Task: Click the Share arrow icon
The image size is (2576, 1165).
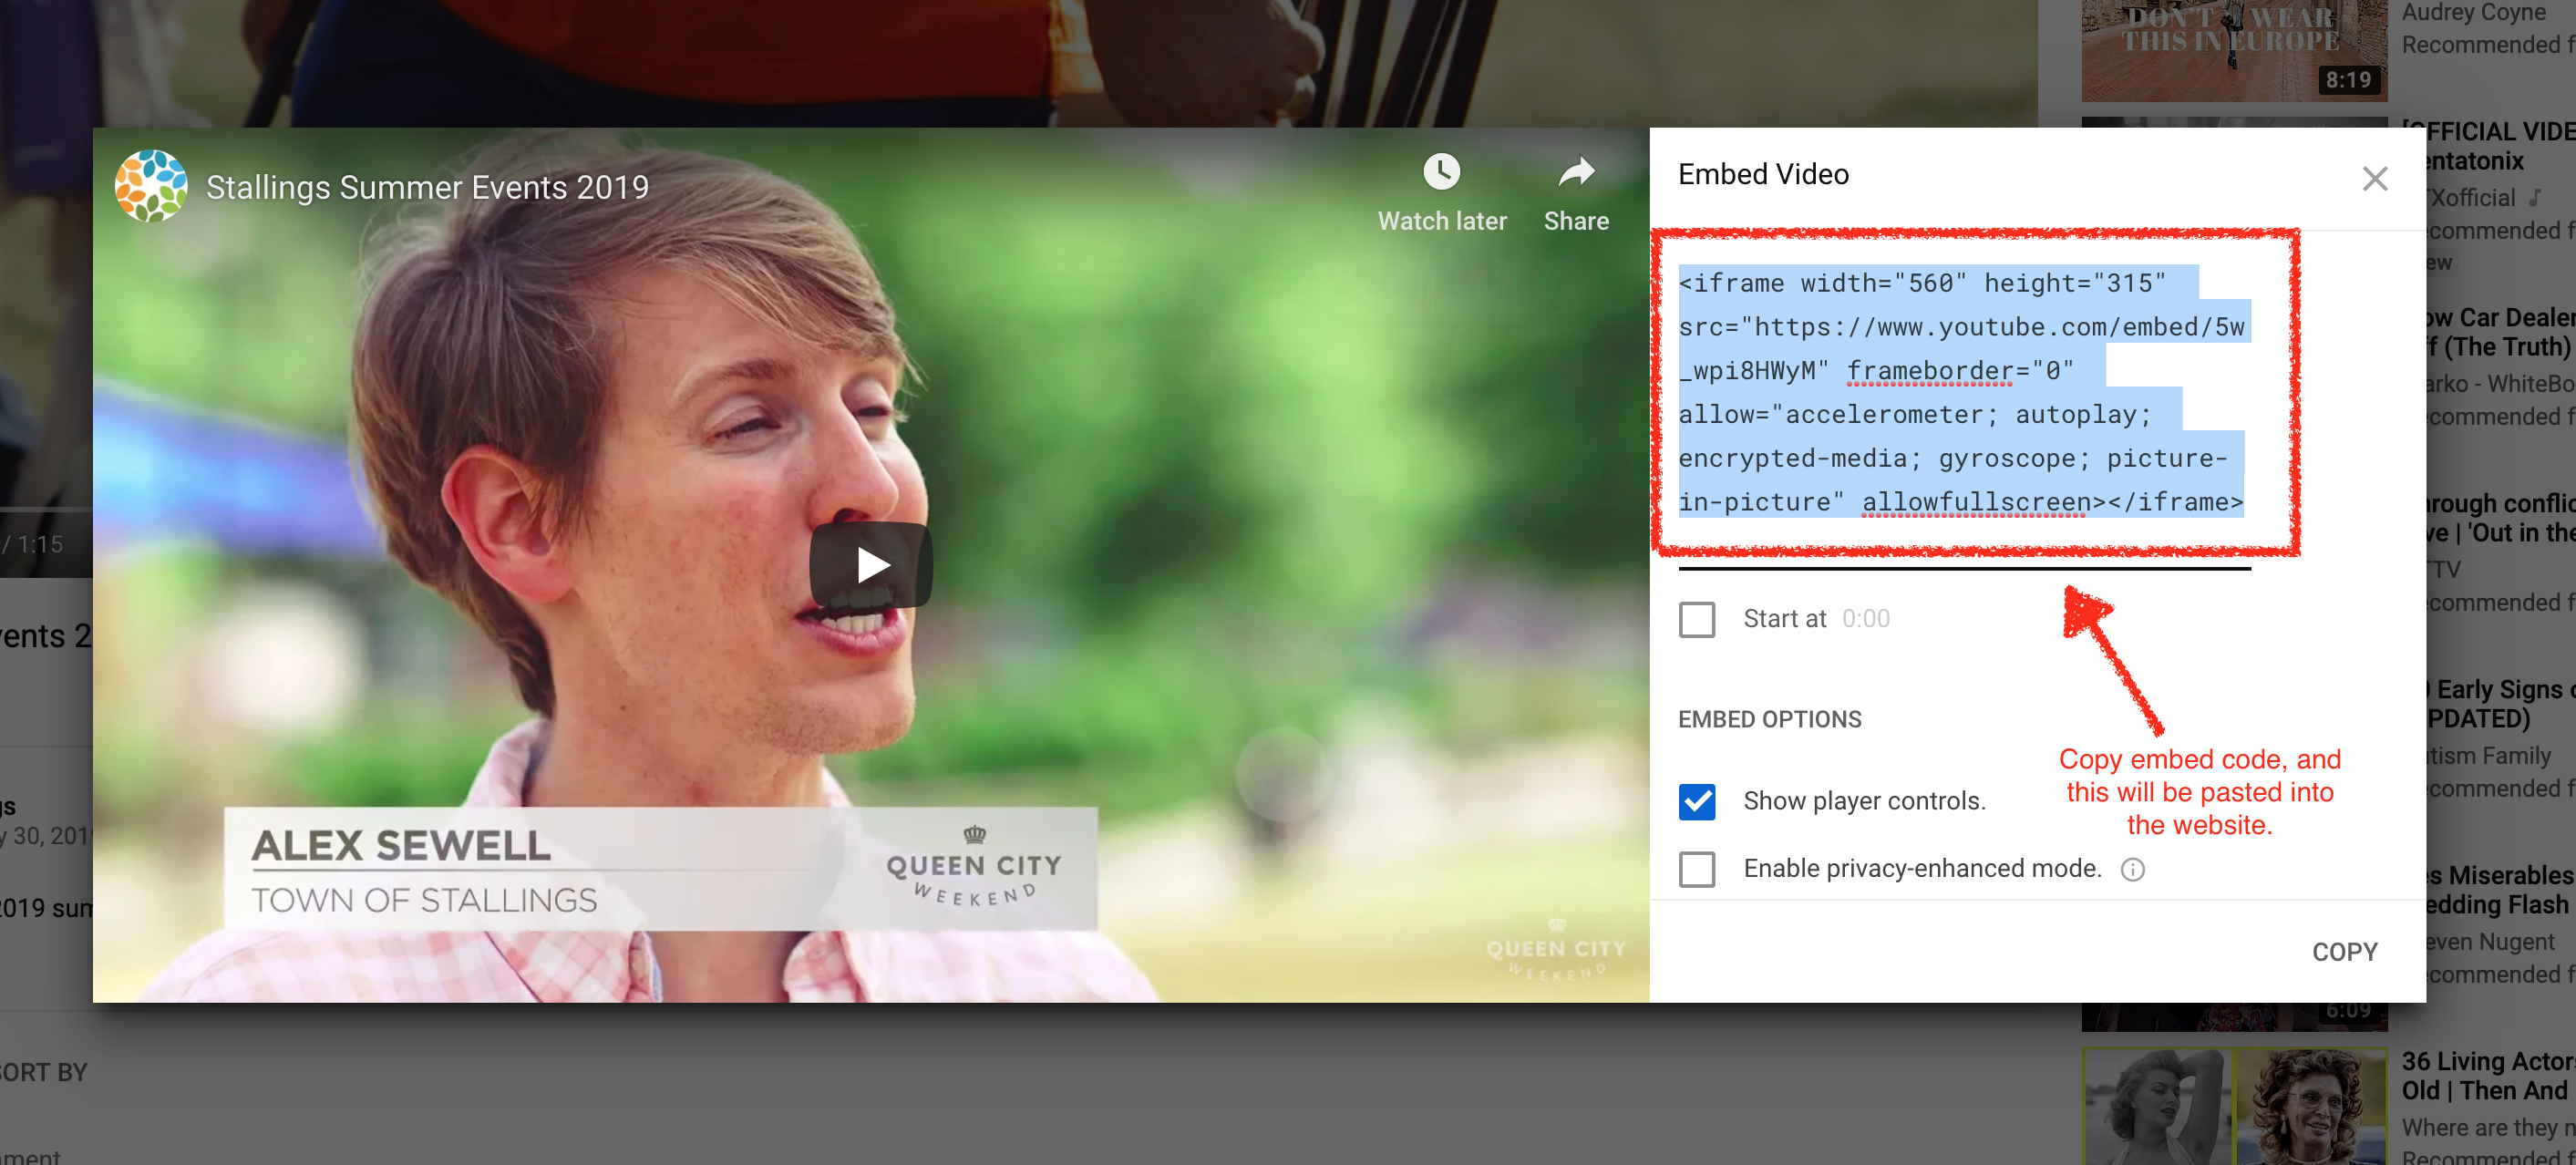Action: (x=1575, y=173)
